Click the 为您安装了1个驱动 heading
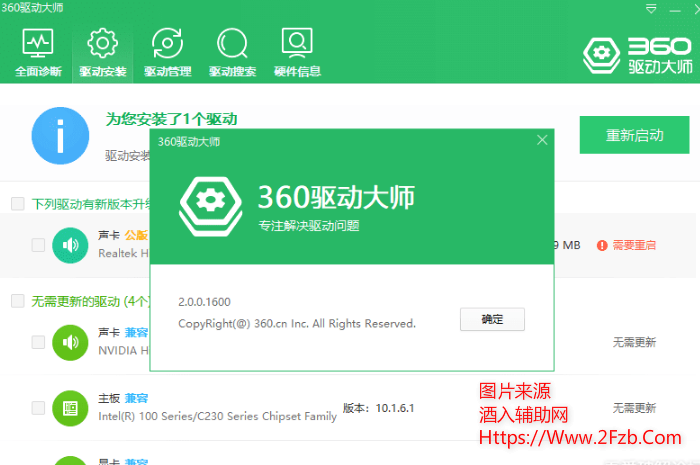The width and height of the screenshot is (700, 465). click(x=171, y=119)
